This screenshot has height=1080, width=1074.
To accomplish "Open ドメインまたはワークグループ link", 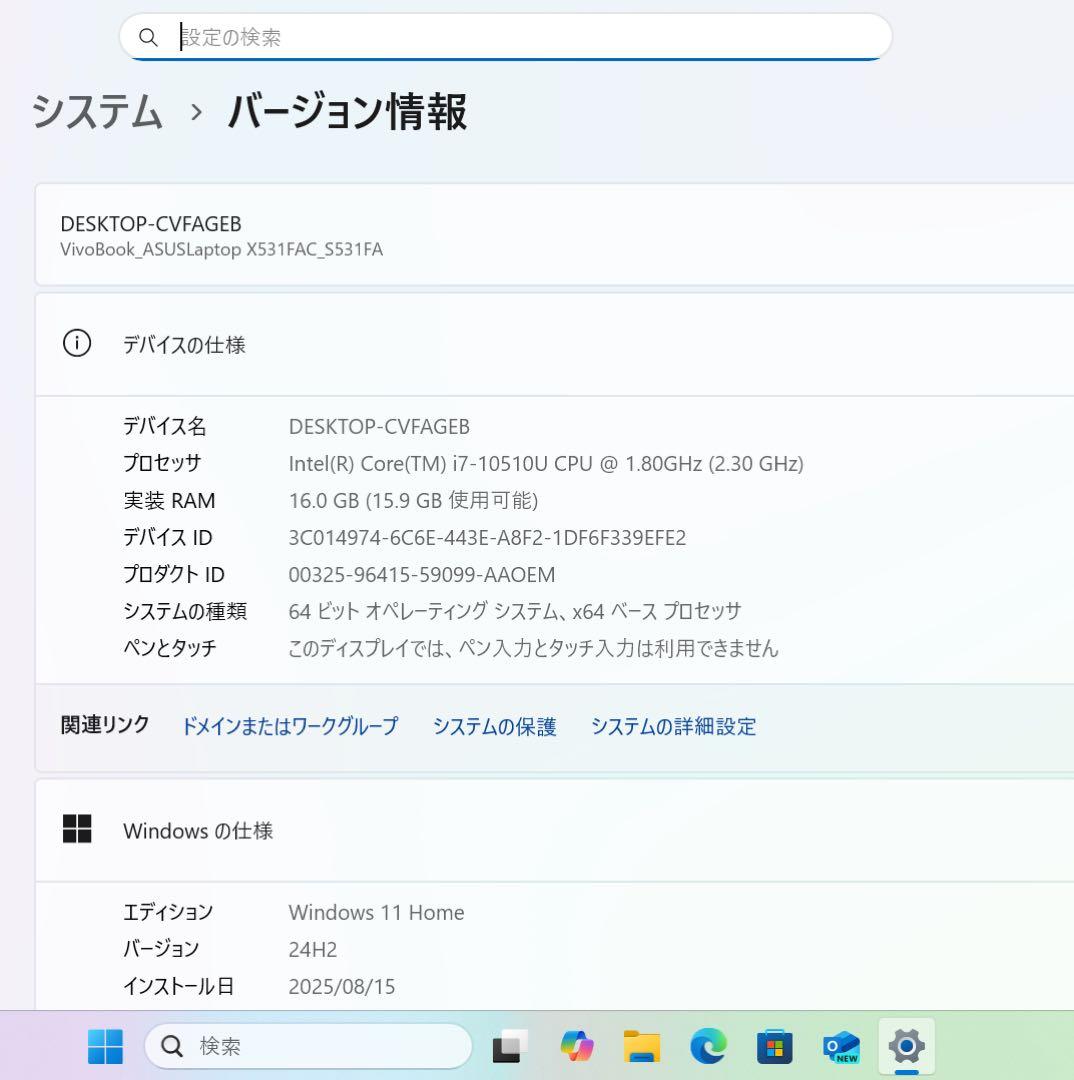I will pos(290,726).
